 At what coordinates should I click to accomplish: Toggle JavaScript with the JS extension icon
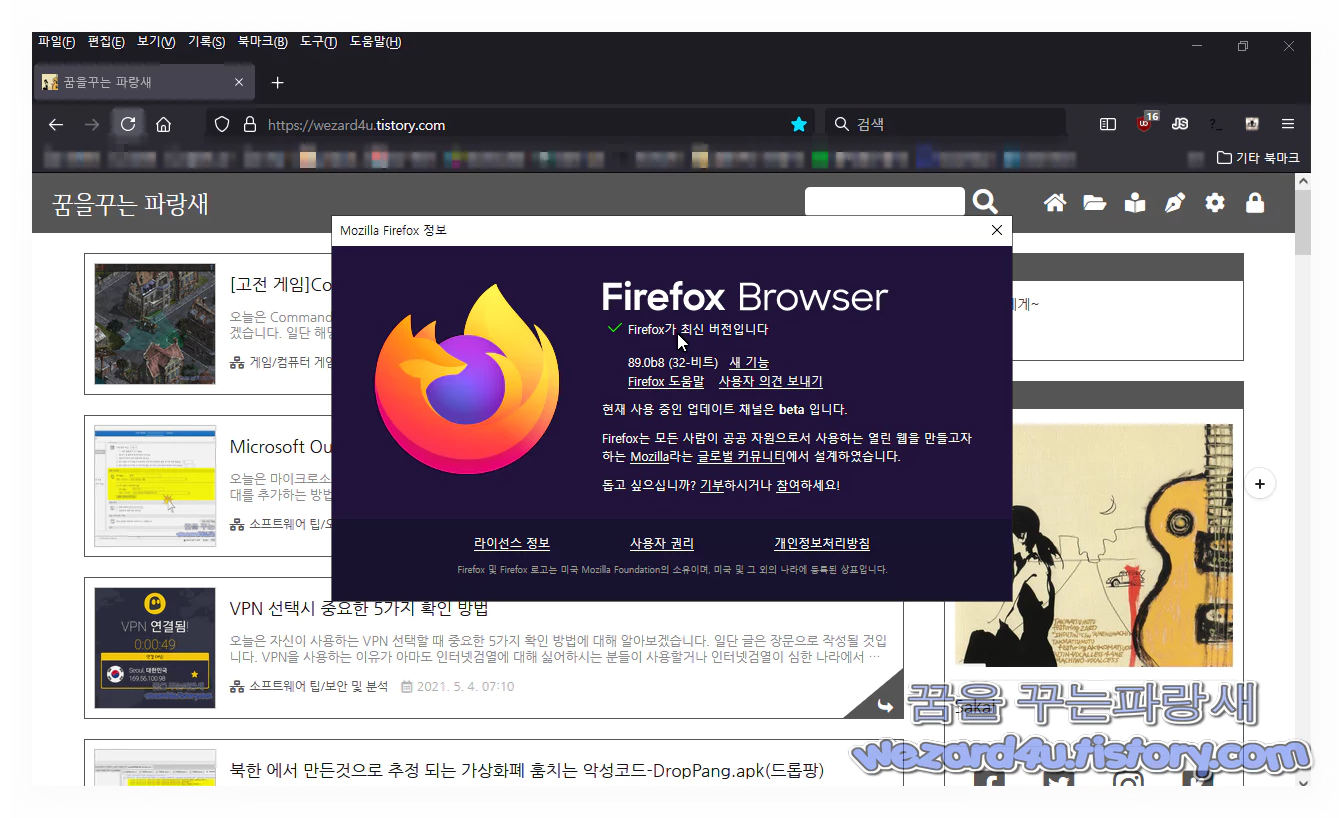pyautogui.click(x=1179, y=124)
